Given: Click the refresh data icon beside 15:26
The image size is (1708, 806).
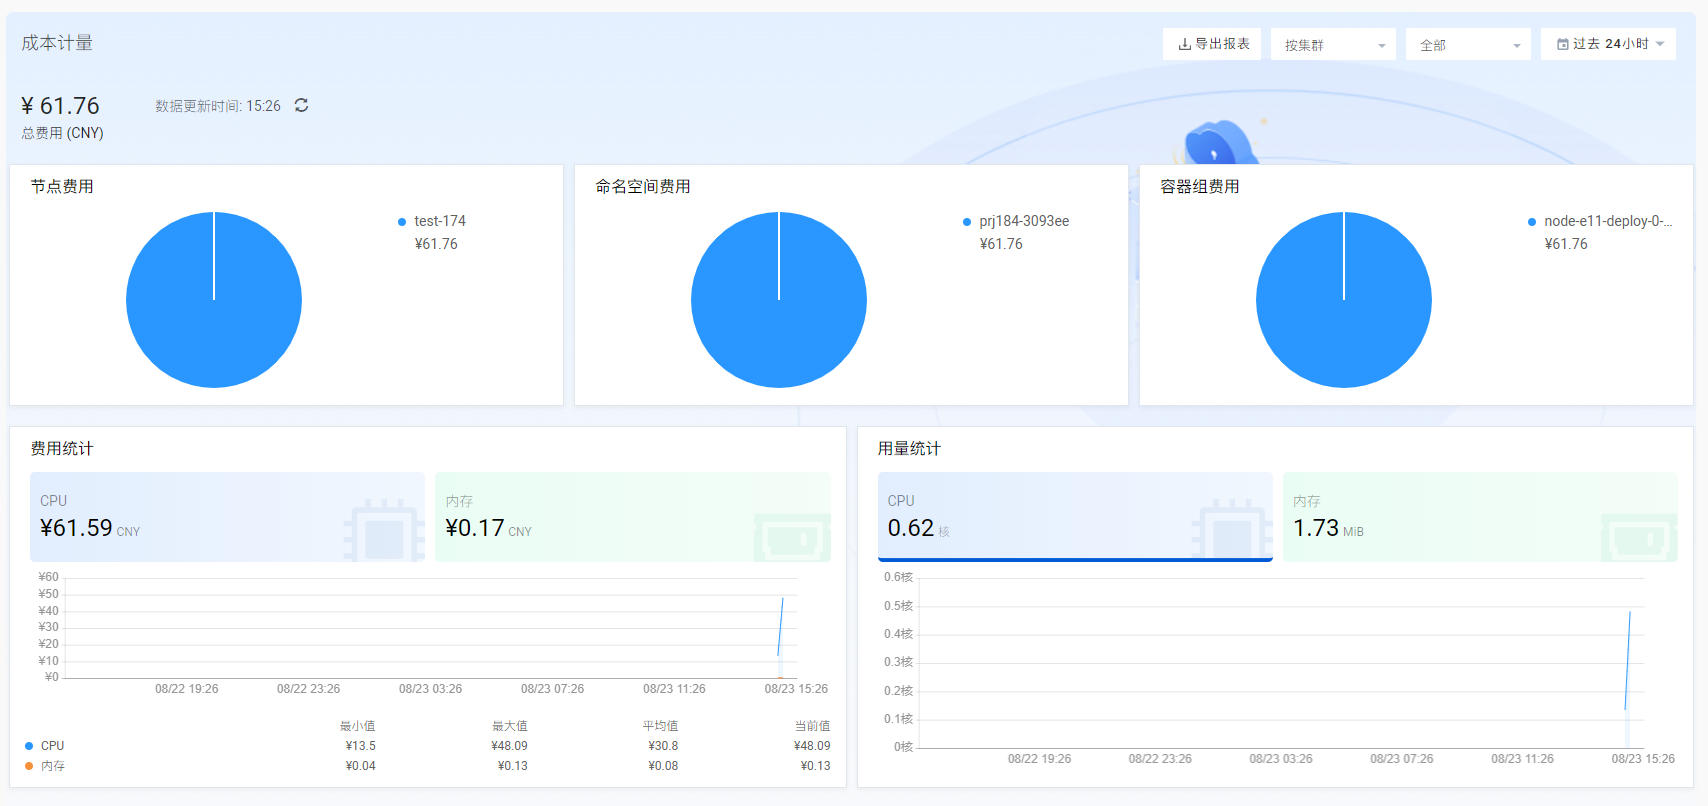Looking at the screenshot, I should (x=301, y=105).
